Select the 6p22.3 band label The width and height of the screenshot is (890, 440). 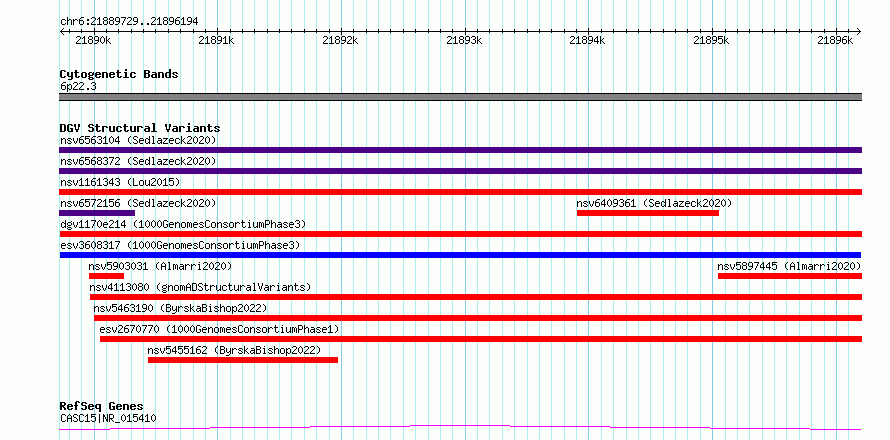tap(78, 86)
